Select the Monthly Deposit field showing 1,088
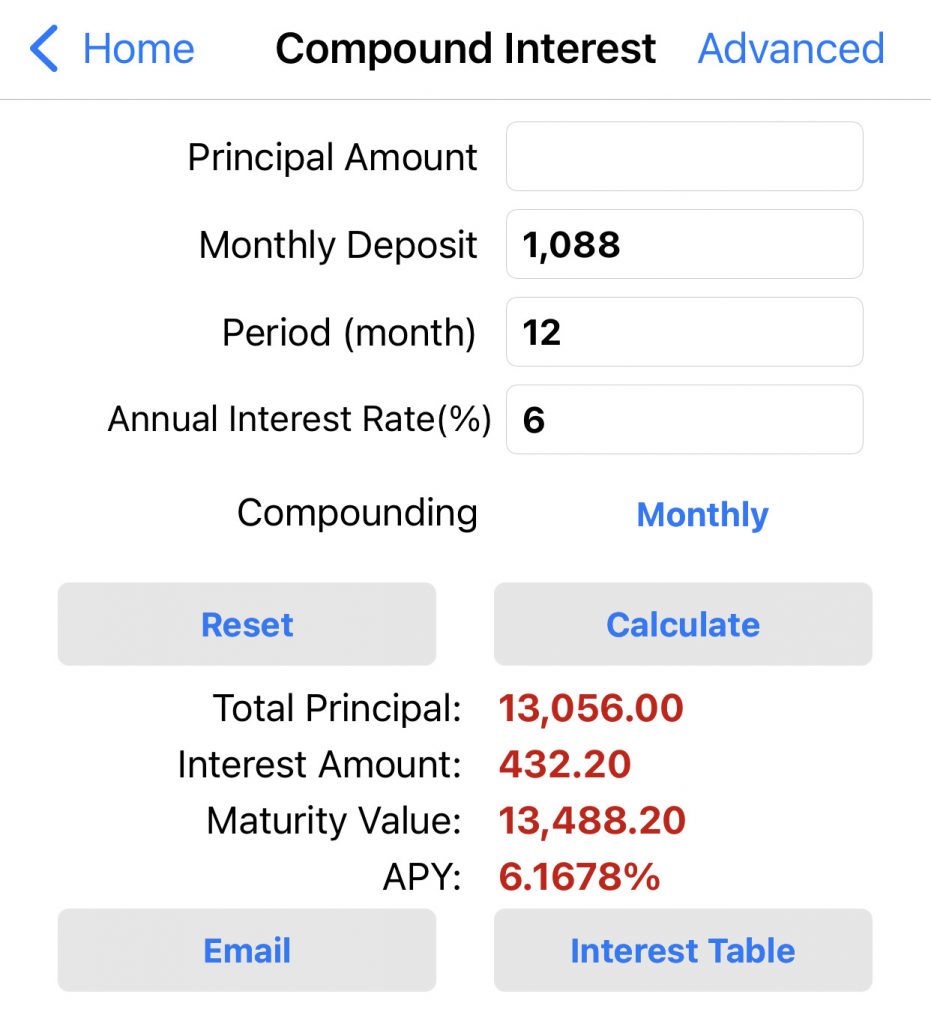 coord(684,245)
